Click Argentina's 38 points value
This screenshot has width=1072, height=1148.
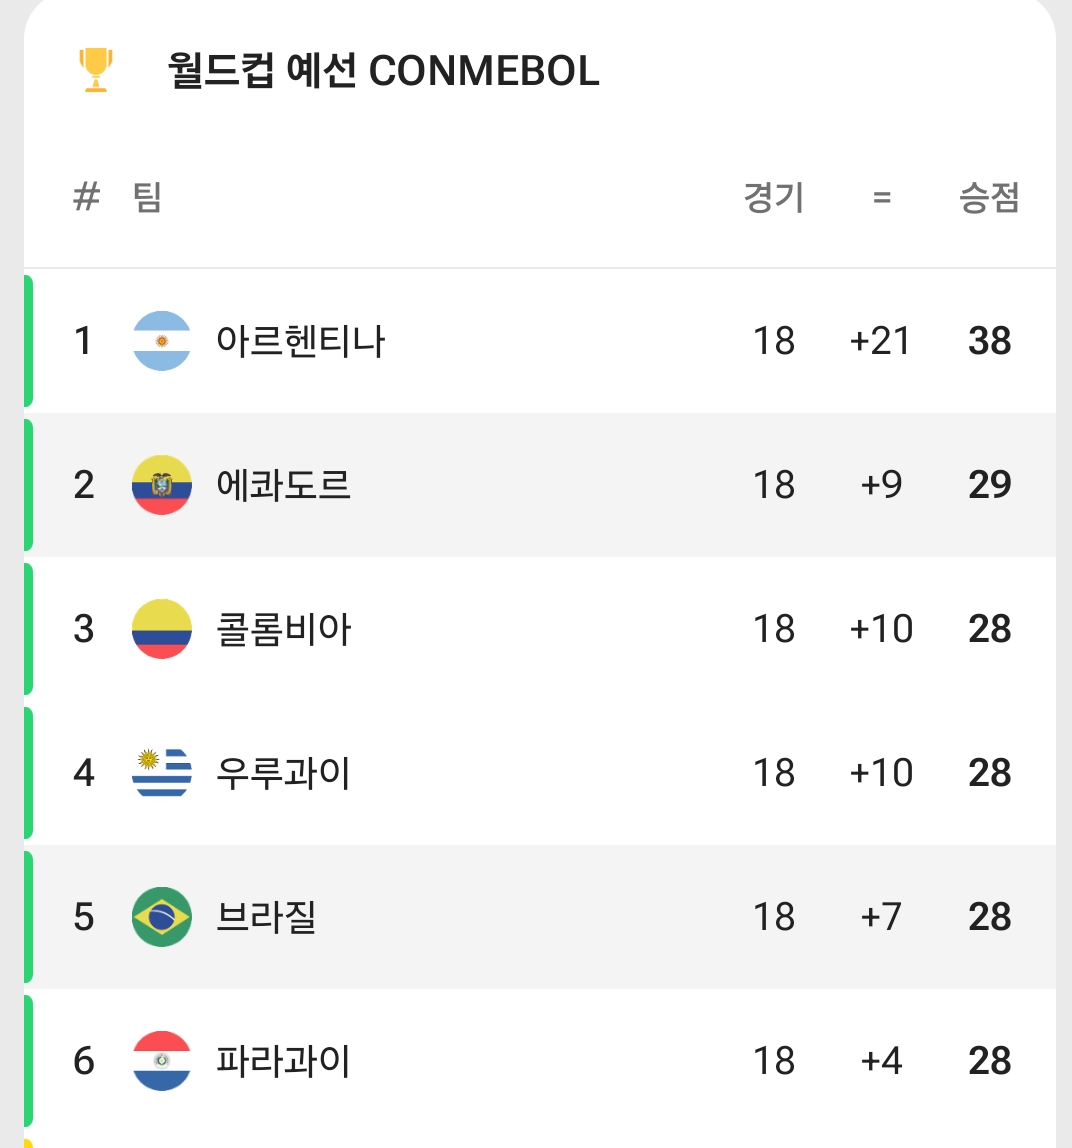point(989,341)
